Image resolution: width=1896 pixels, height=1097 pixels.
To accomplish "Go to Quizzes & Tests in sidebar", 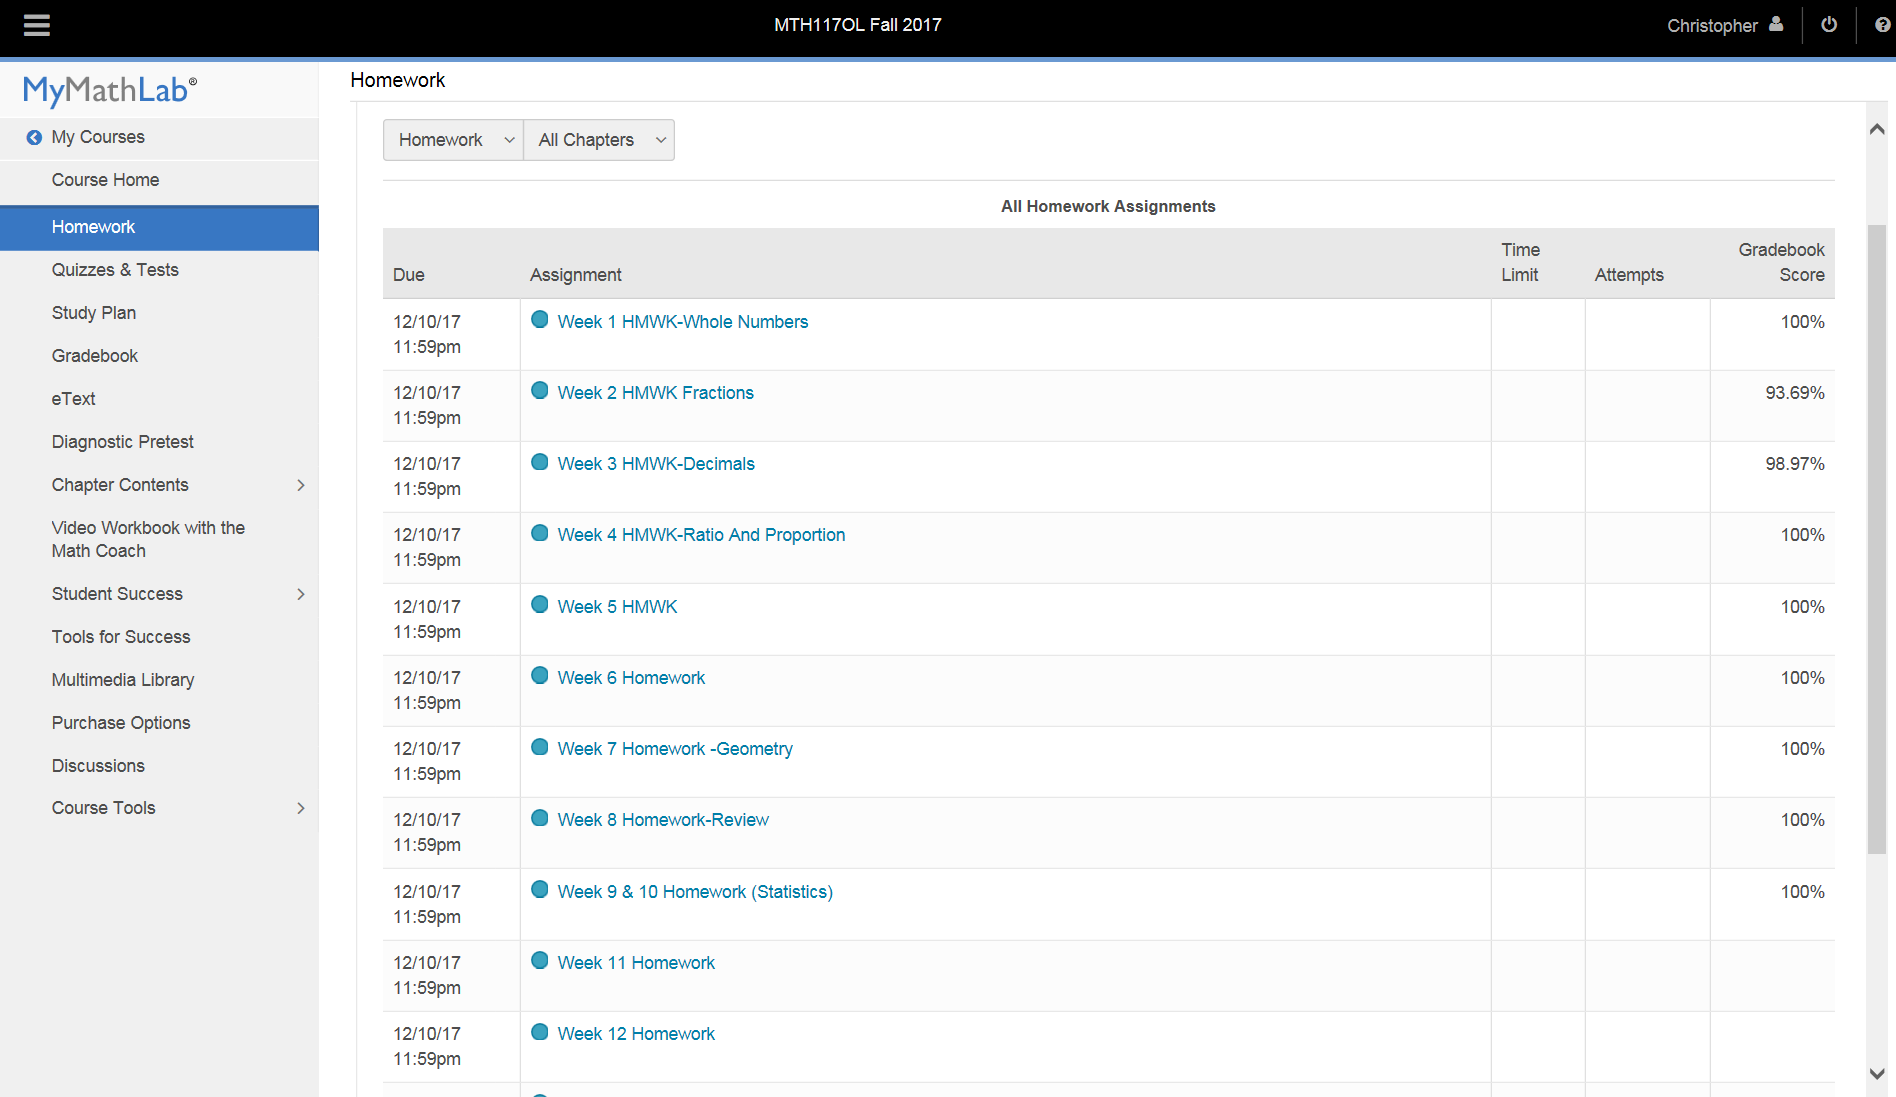I will click(115, 270).
